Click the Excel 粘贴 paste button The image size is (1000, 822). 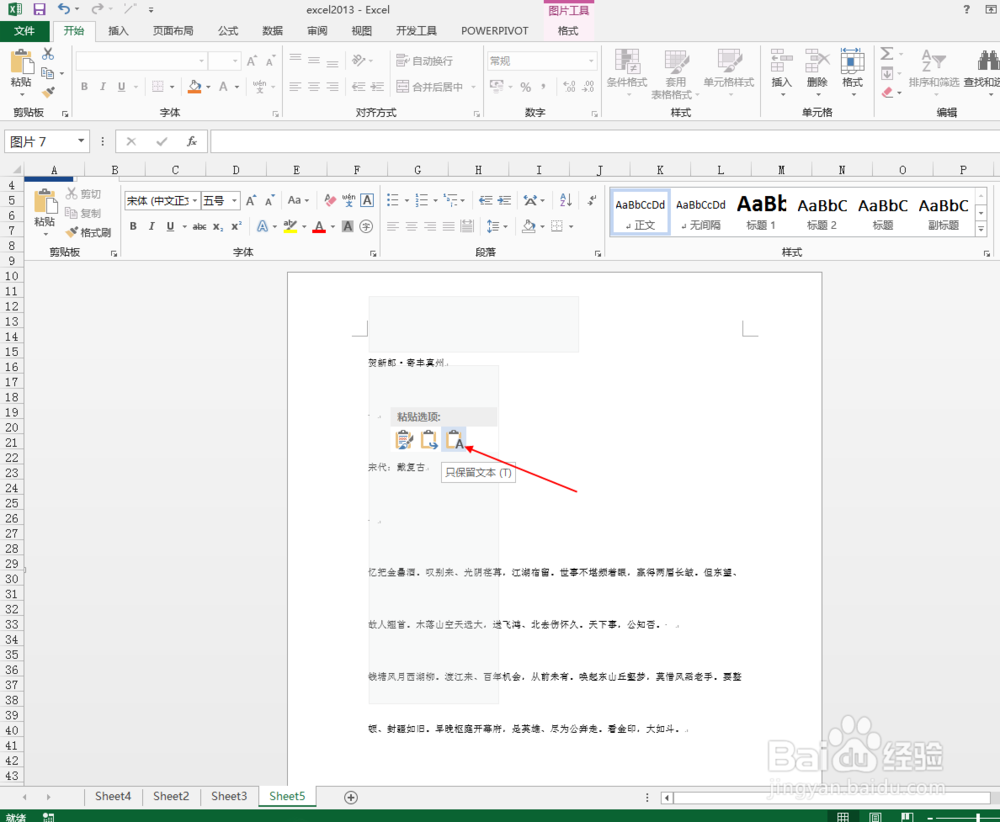(21, 73)
